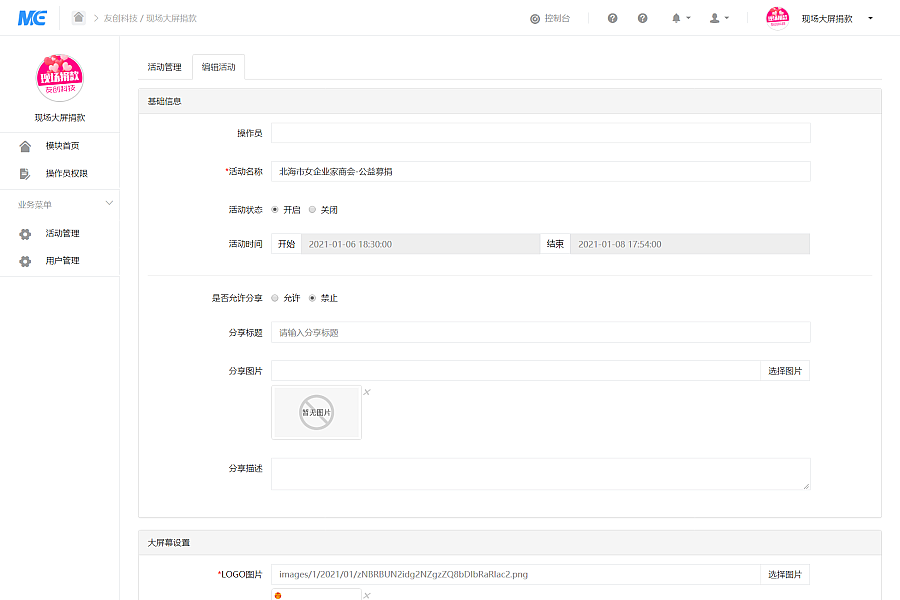This screenshot has height=600, width=900.
Task: Click the 大屏幕设置 panel header
Action: tap(510, 543)
